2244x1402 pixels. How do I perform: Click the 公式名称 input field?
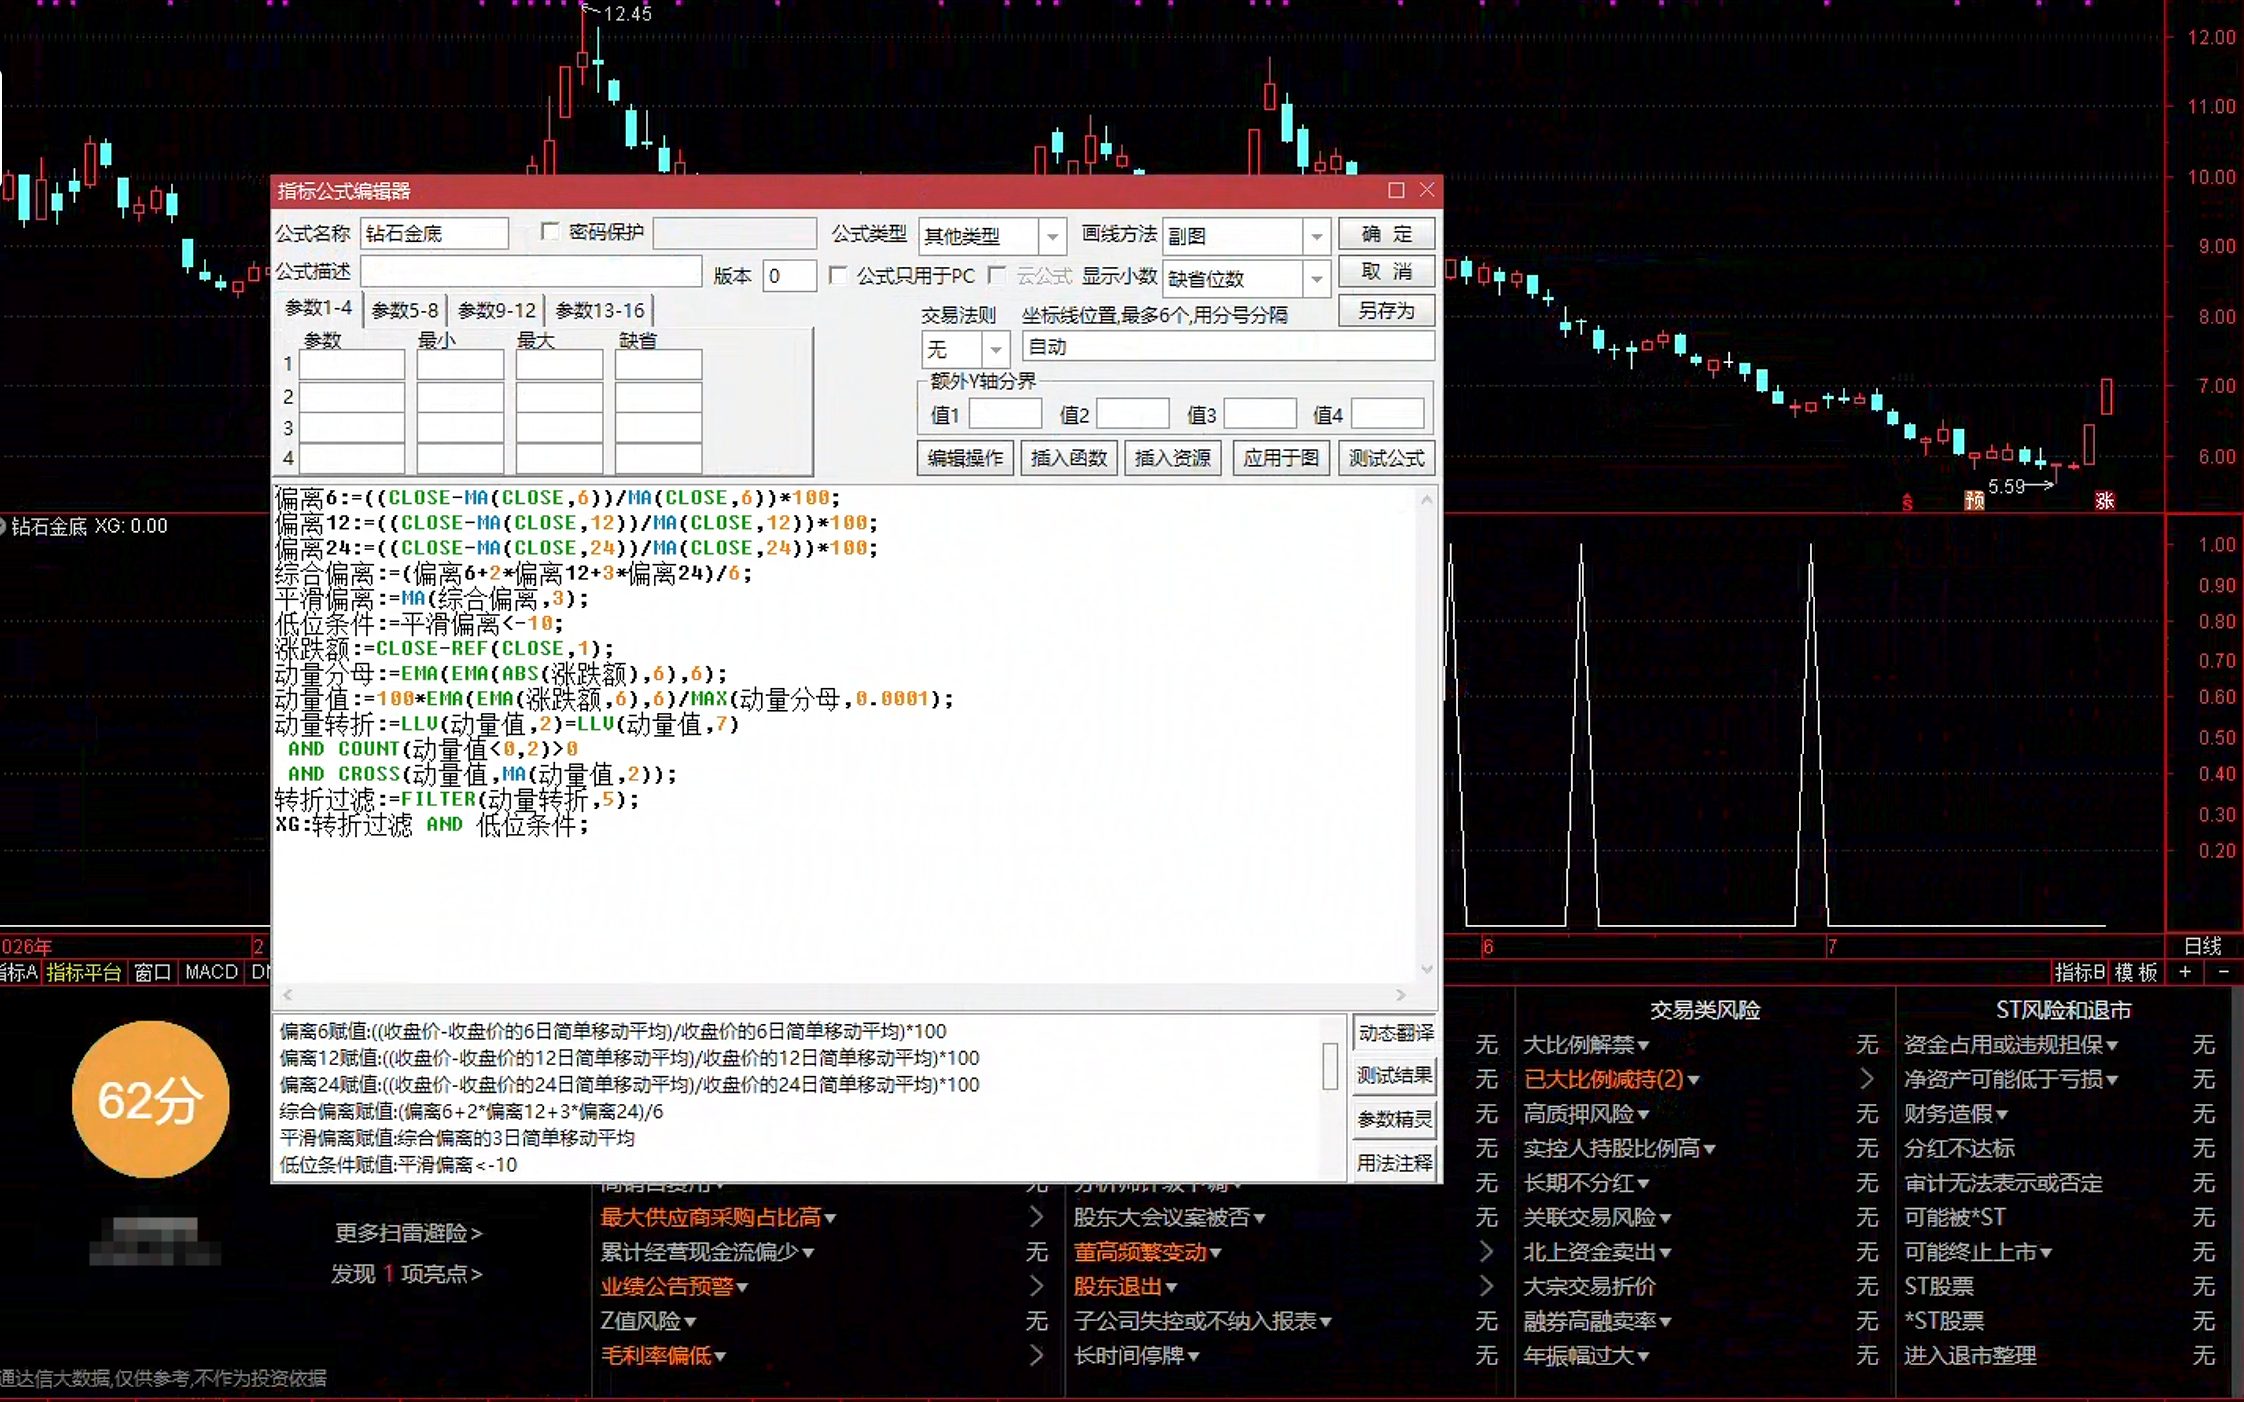[434, 234]
